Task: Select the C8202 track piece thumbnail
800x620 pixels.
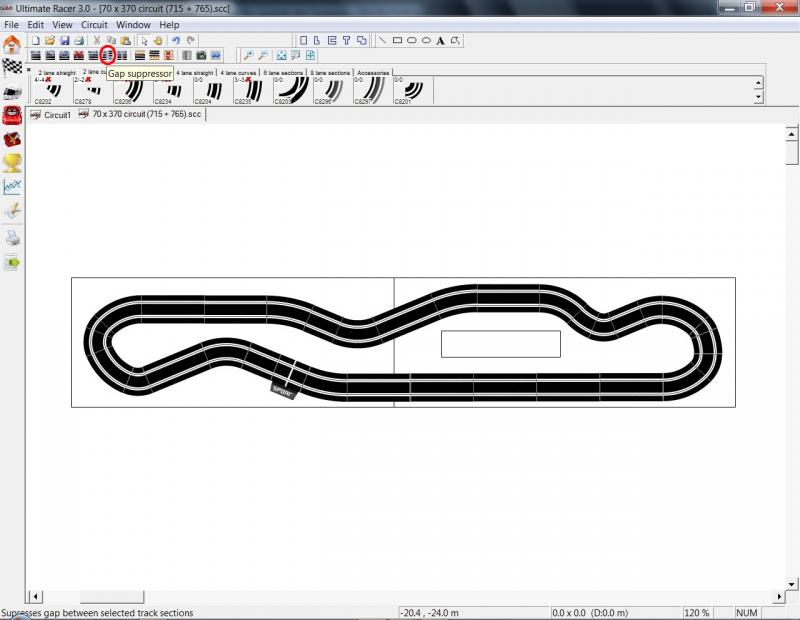Action: (53, 91)
